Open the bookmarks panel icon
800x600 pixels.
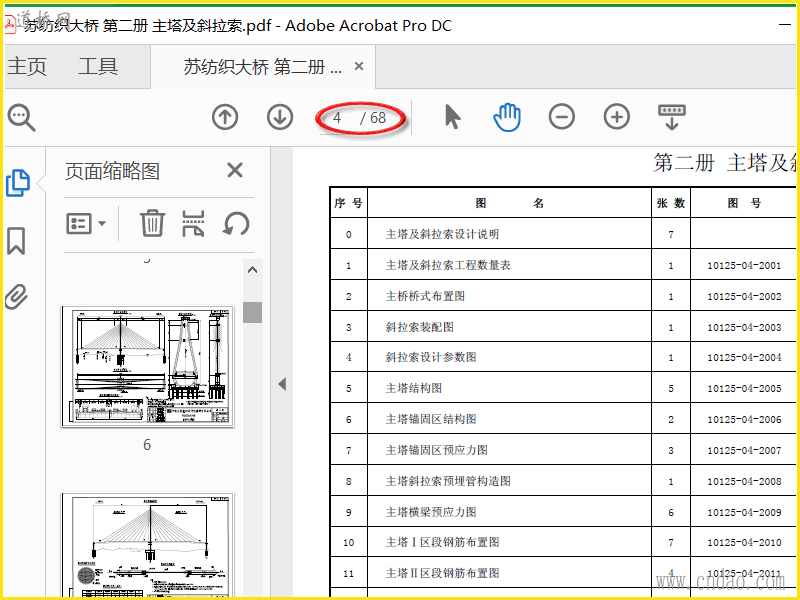coord(16,241)
